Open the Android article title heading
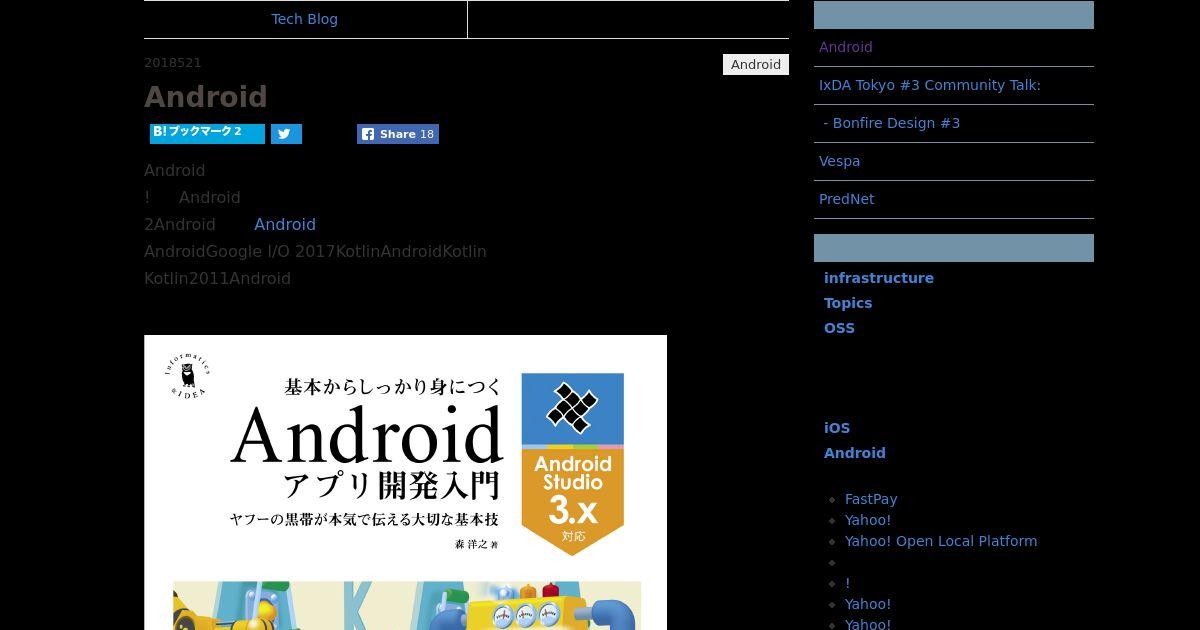Screen dimensions: 1200x630 pyautogui.click(x=206, y=97)
